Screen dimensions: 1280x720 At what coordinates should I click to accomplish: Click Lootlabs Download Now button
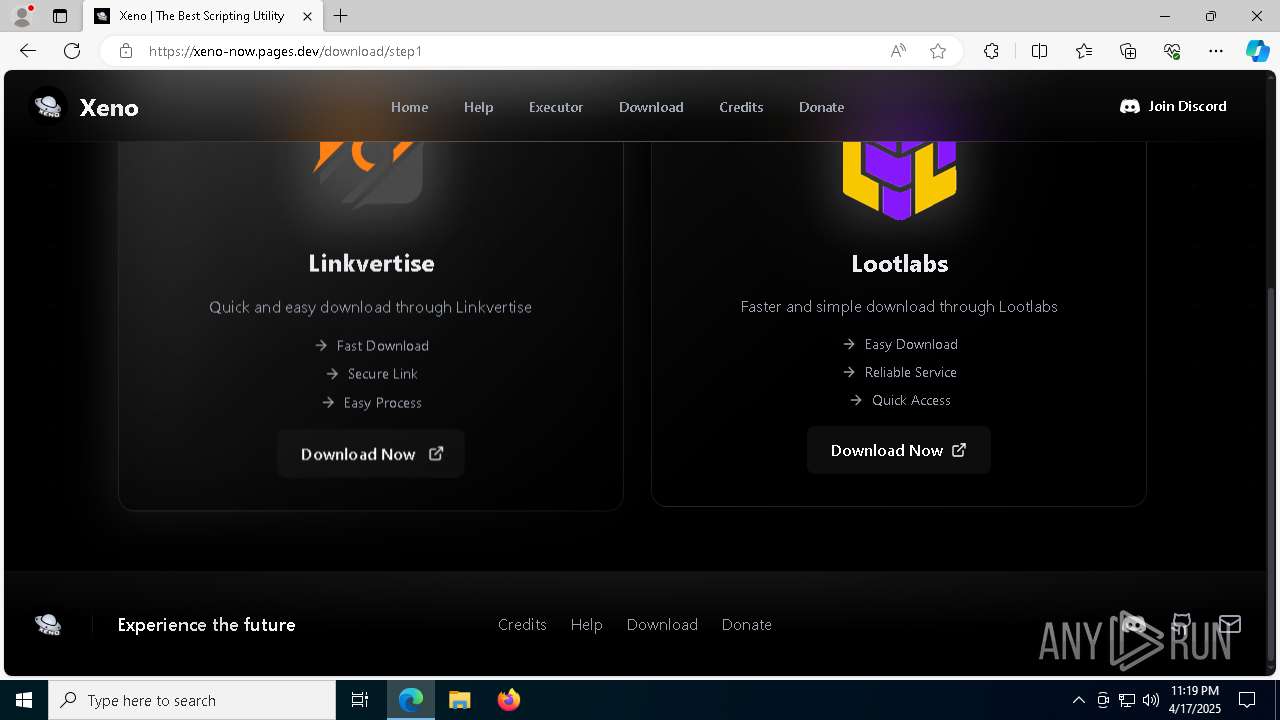pos(899,450)
